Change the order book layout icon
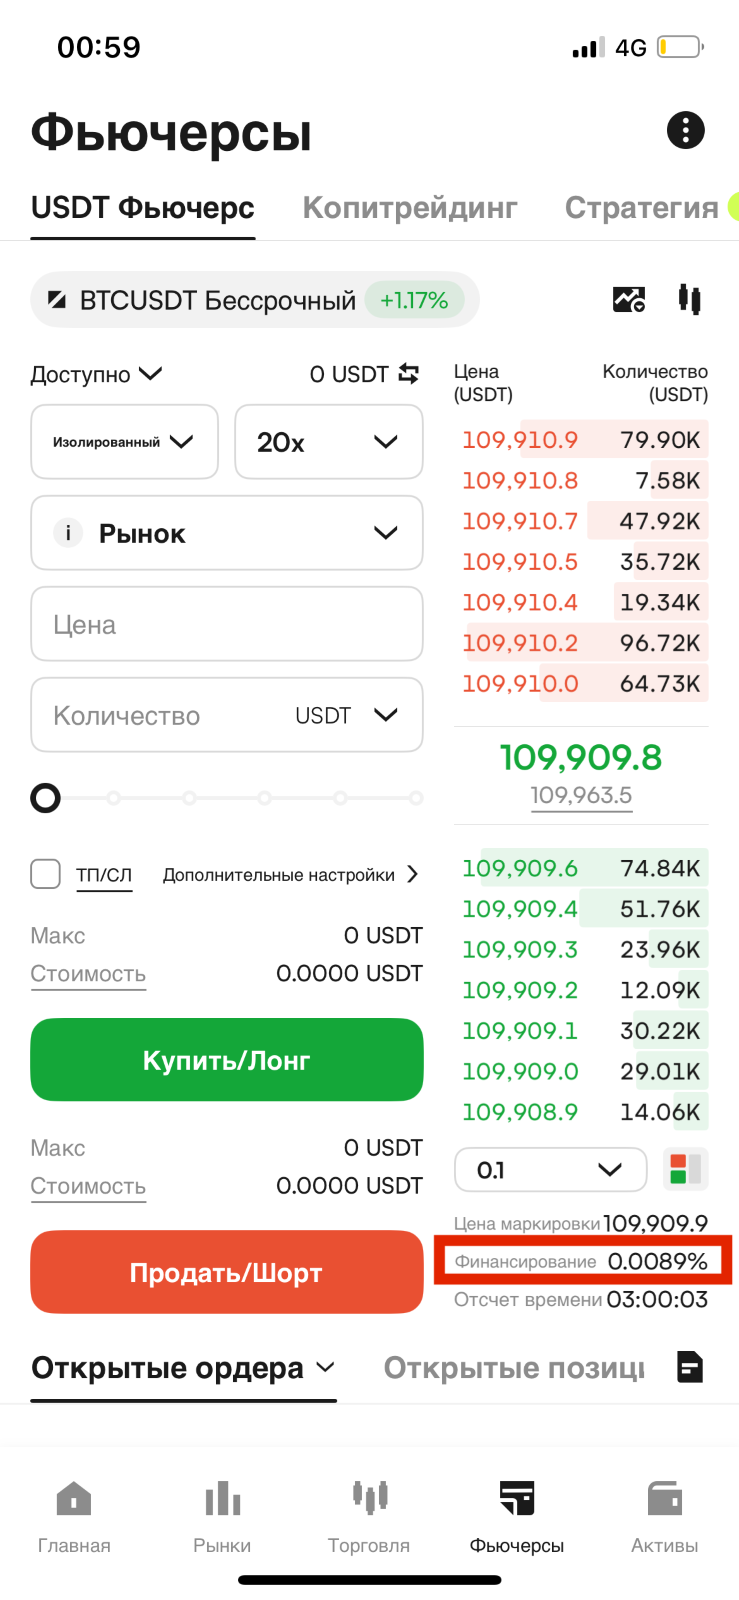The width and height of the screenshot is (739, 1600). tap(685, 1169)
